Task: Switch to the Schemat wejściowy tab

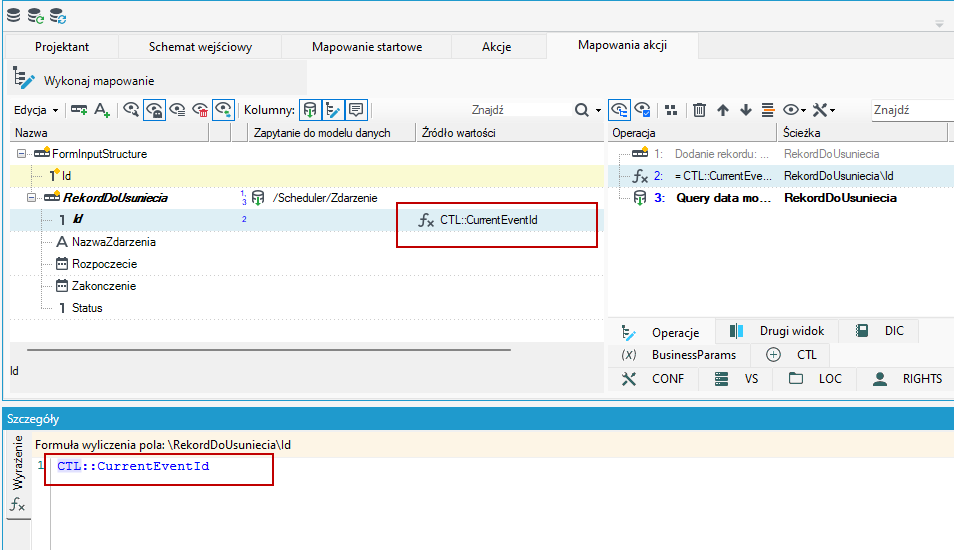Action: click(x=200, y=47)
